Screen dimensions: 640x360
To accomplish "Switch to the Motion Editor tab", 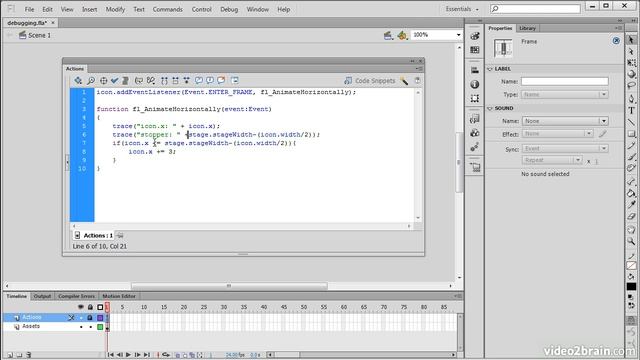I will tap(119, 296).
